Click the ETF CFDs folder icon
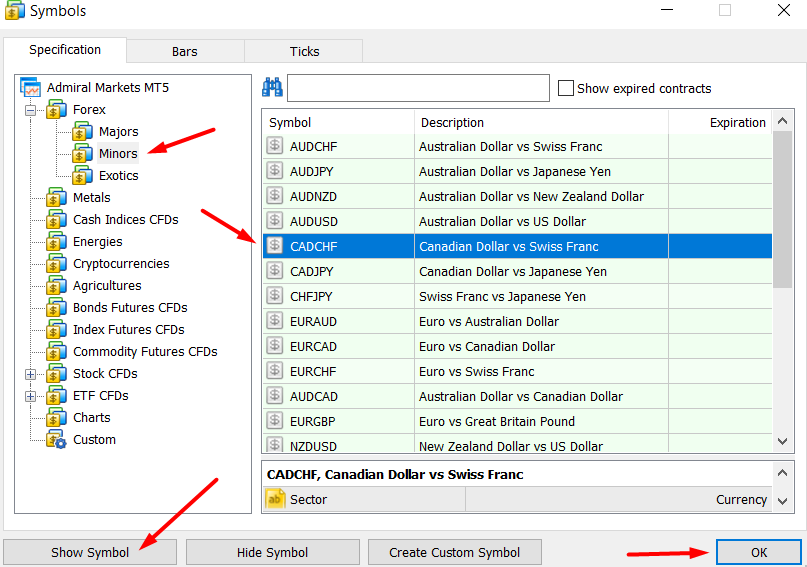The image size is (807, 567). [56, 396]
